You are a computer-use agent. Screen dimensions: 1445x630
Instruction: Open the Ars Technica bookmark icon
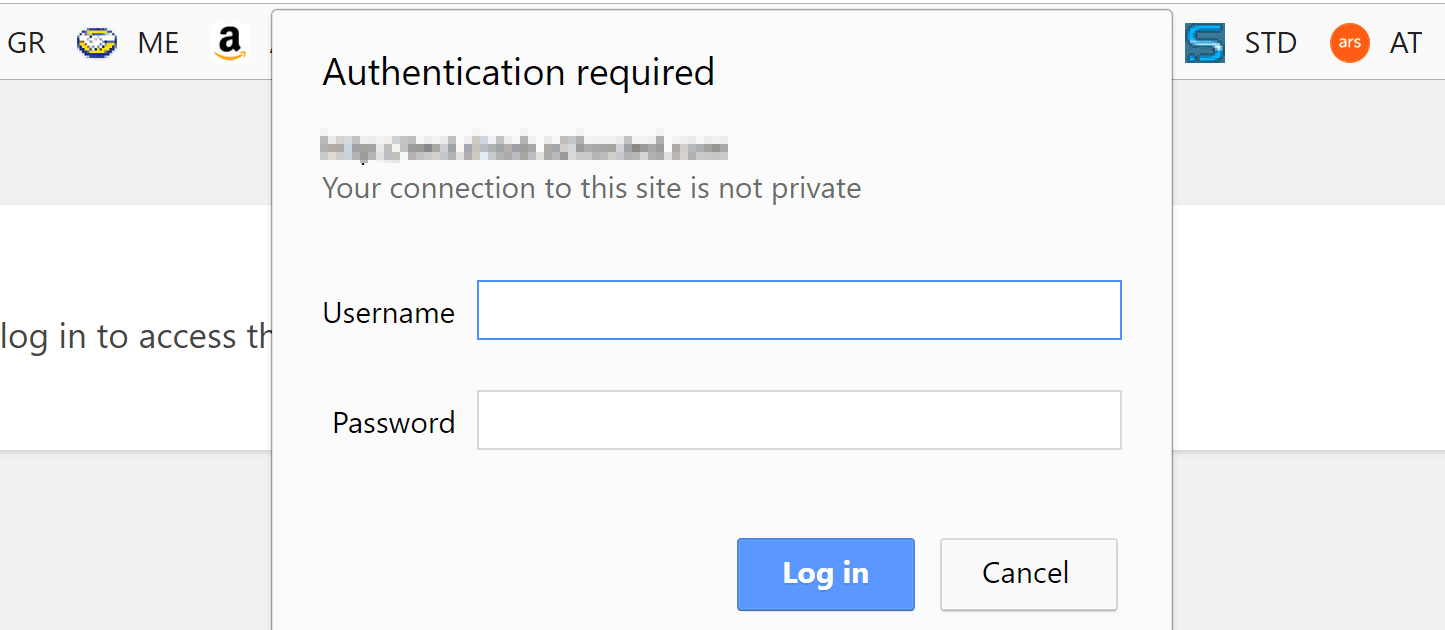click(1349, 42)
